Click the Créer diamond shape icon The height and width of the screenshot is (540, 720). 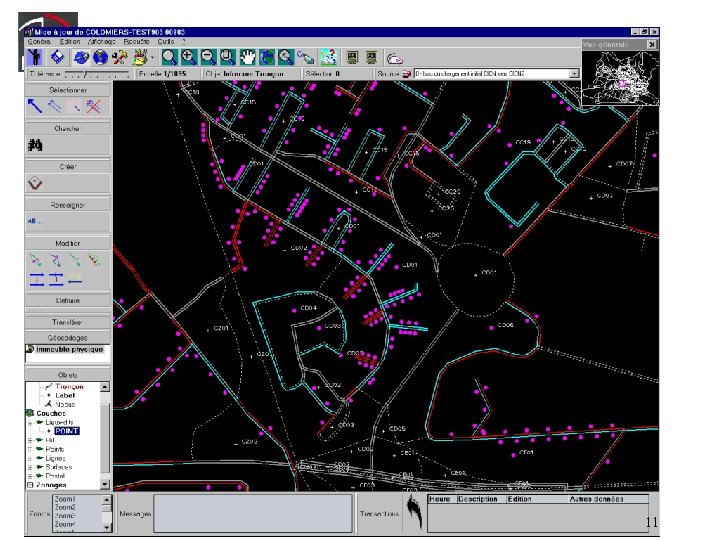(35, 183)
